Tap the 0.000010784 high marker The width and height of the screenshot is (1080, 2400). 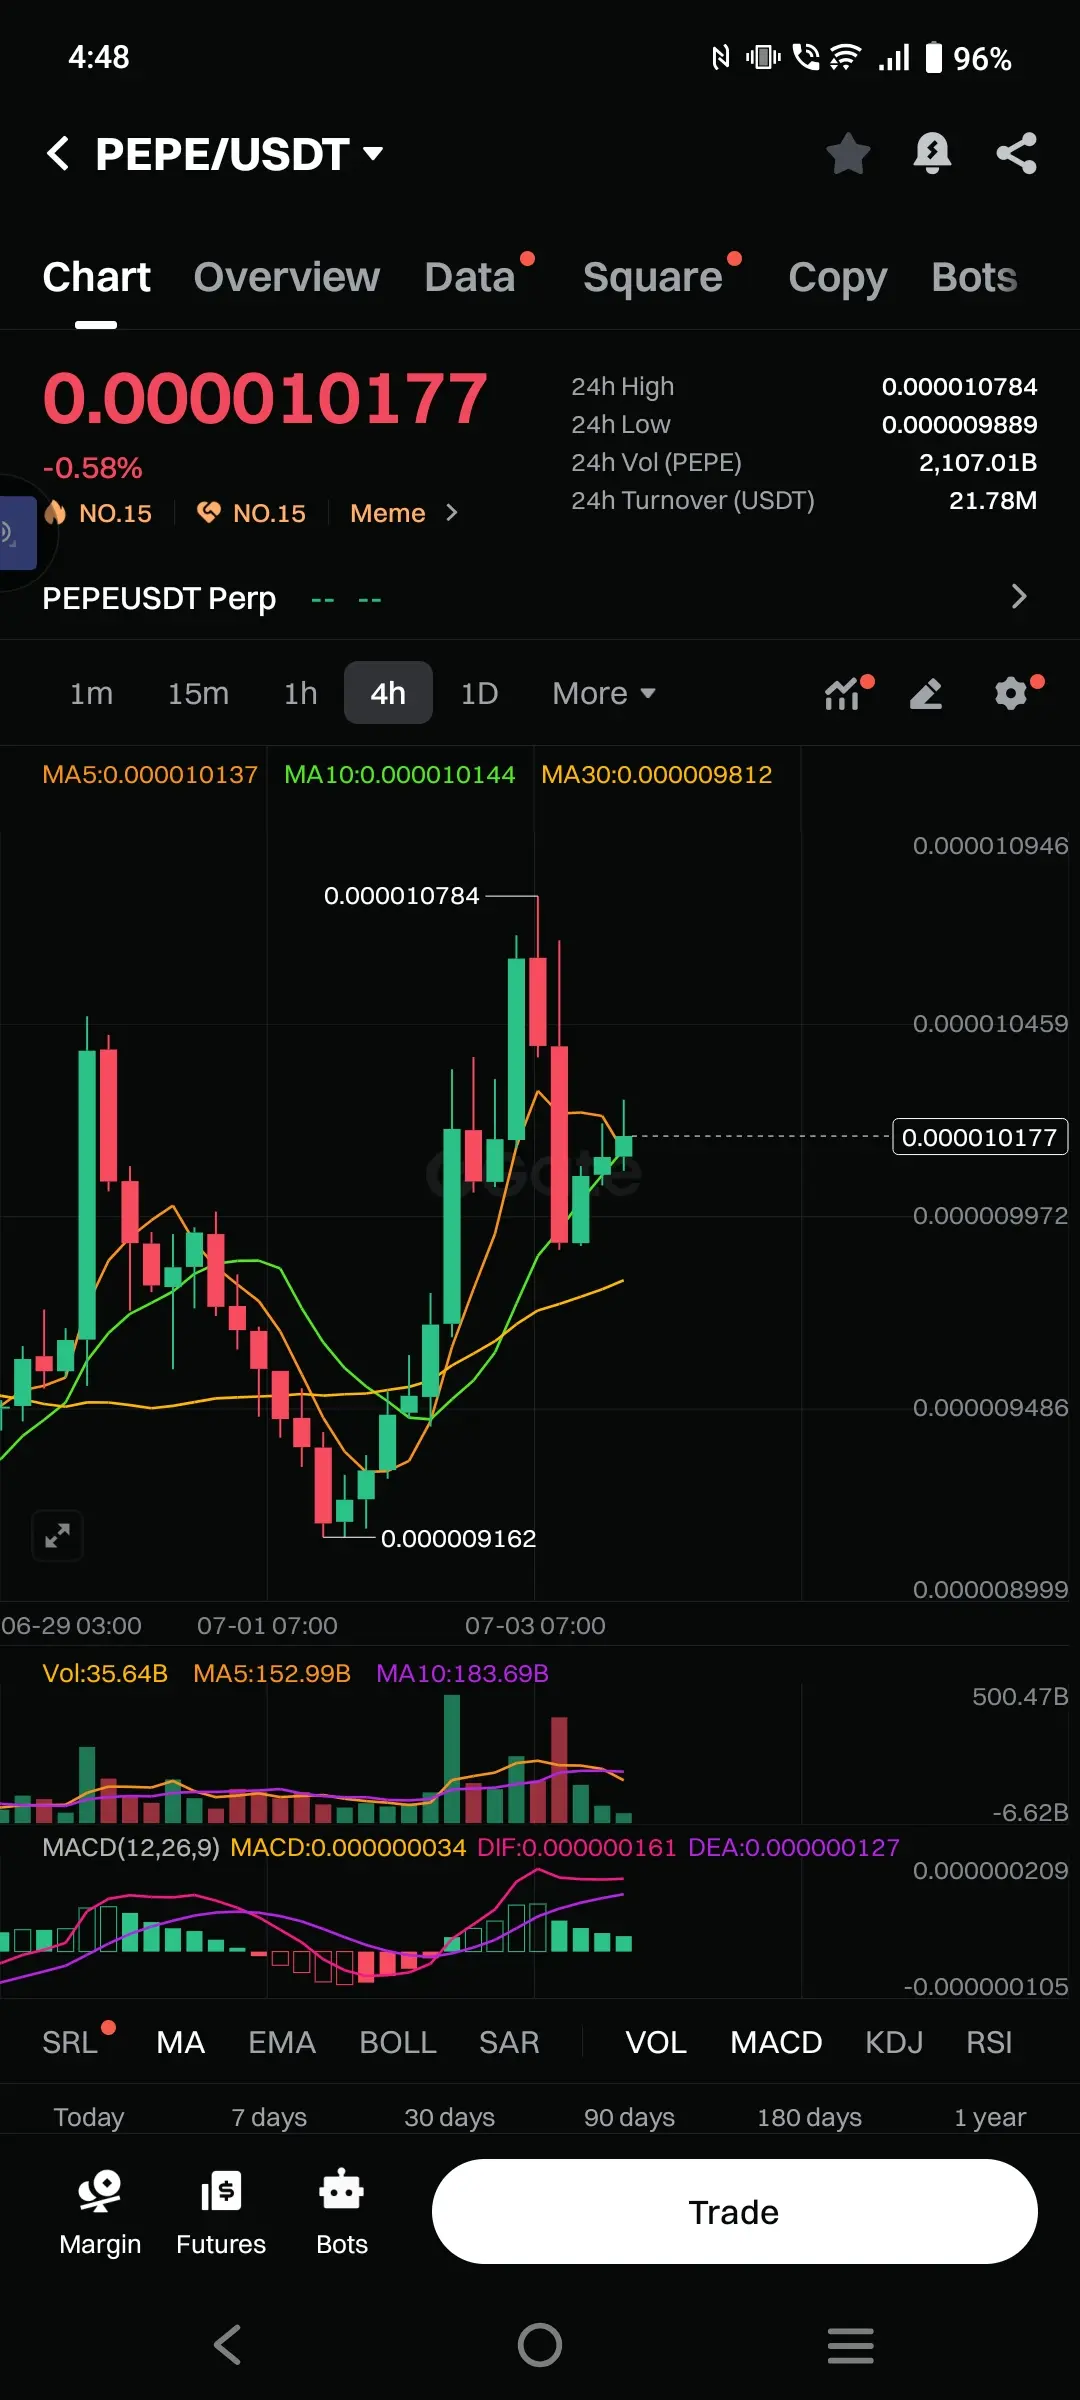401,895
